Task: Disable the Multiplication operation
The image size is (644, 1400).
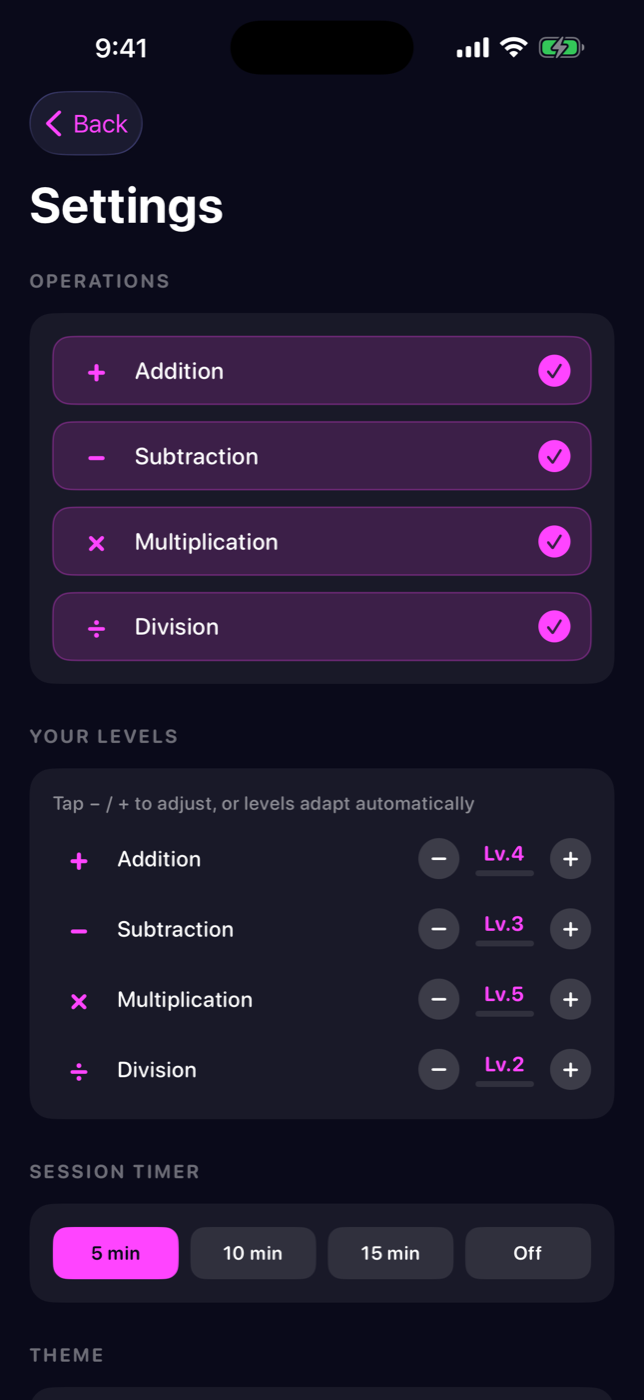Action: pyautogui.click(x=554, y=542)
